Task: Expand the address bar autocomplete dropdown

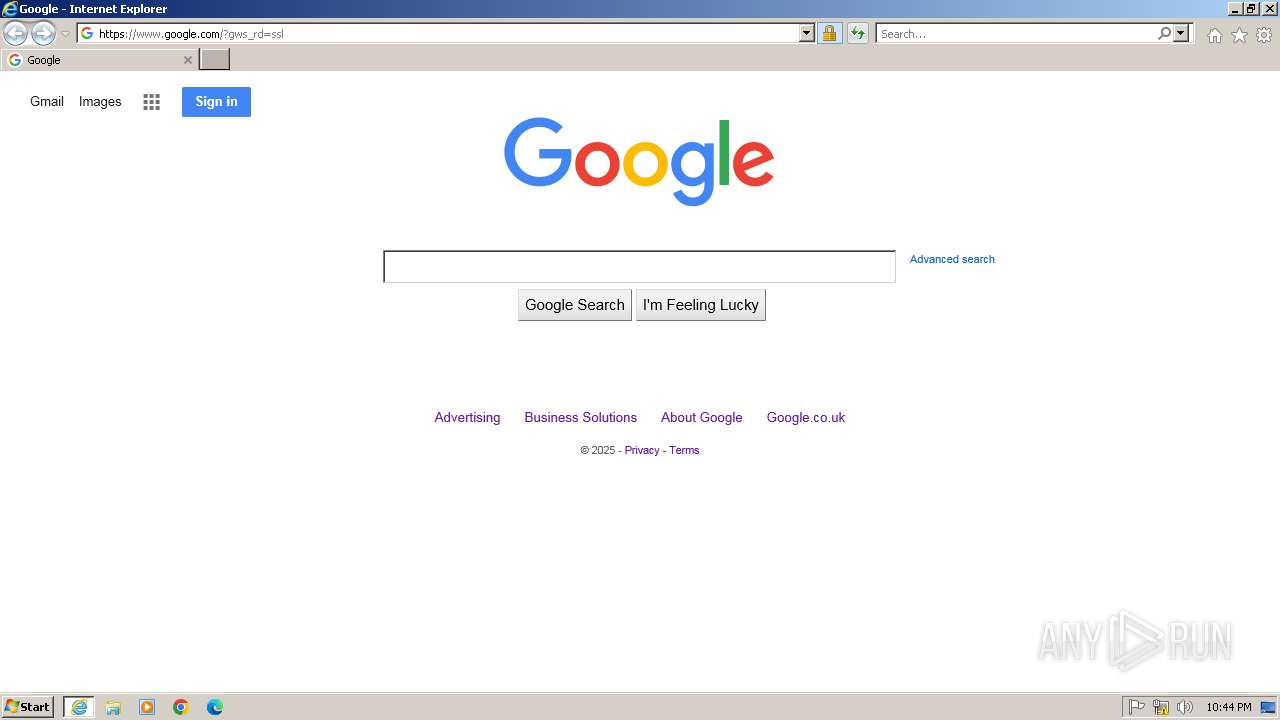Action: tap(807, 34)
